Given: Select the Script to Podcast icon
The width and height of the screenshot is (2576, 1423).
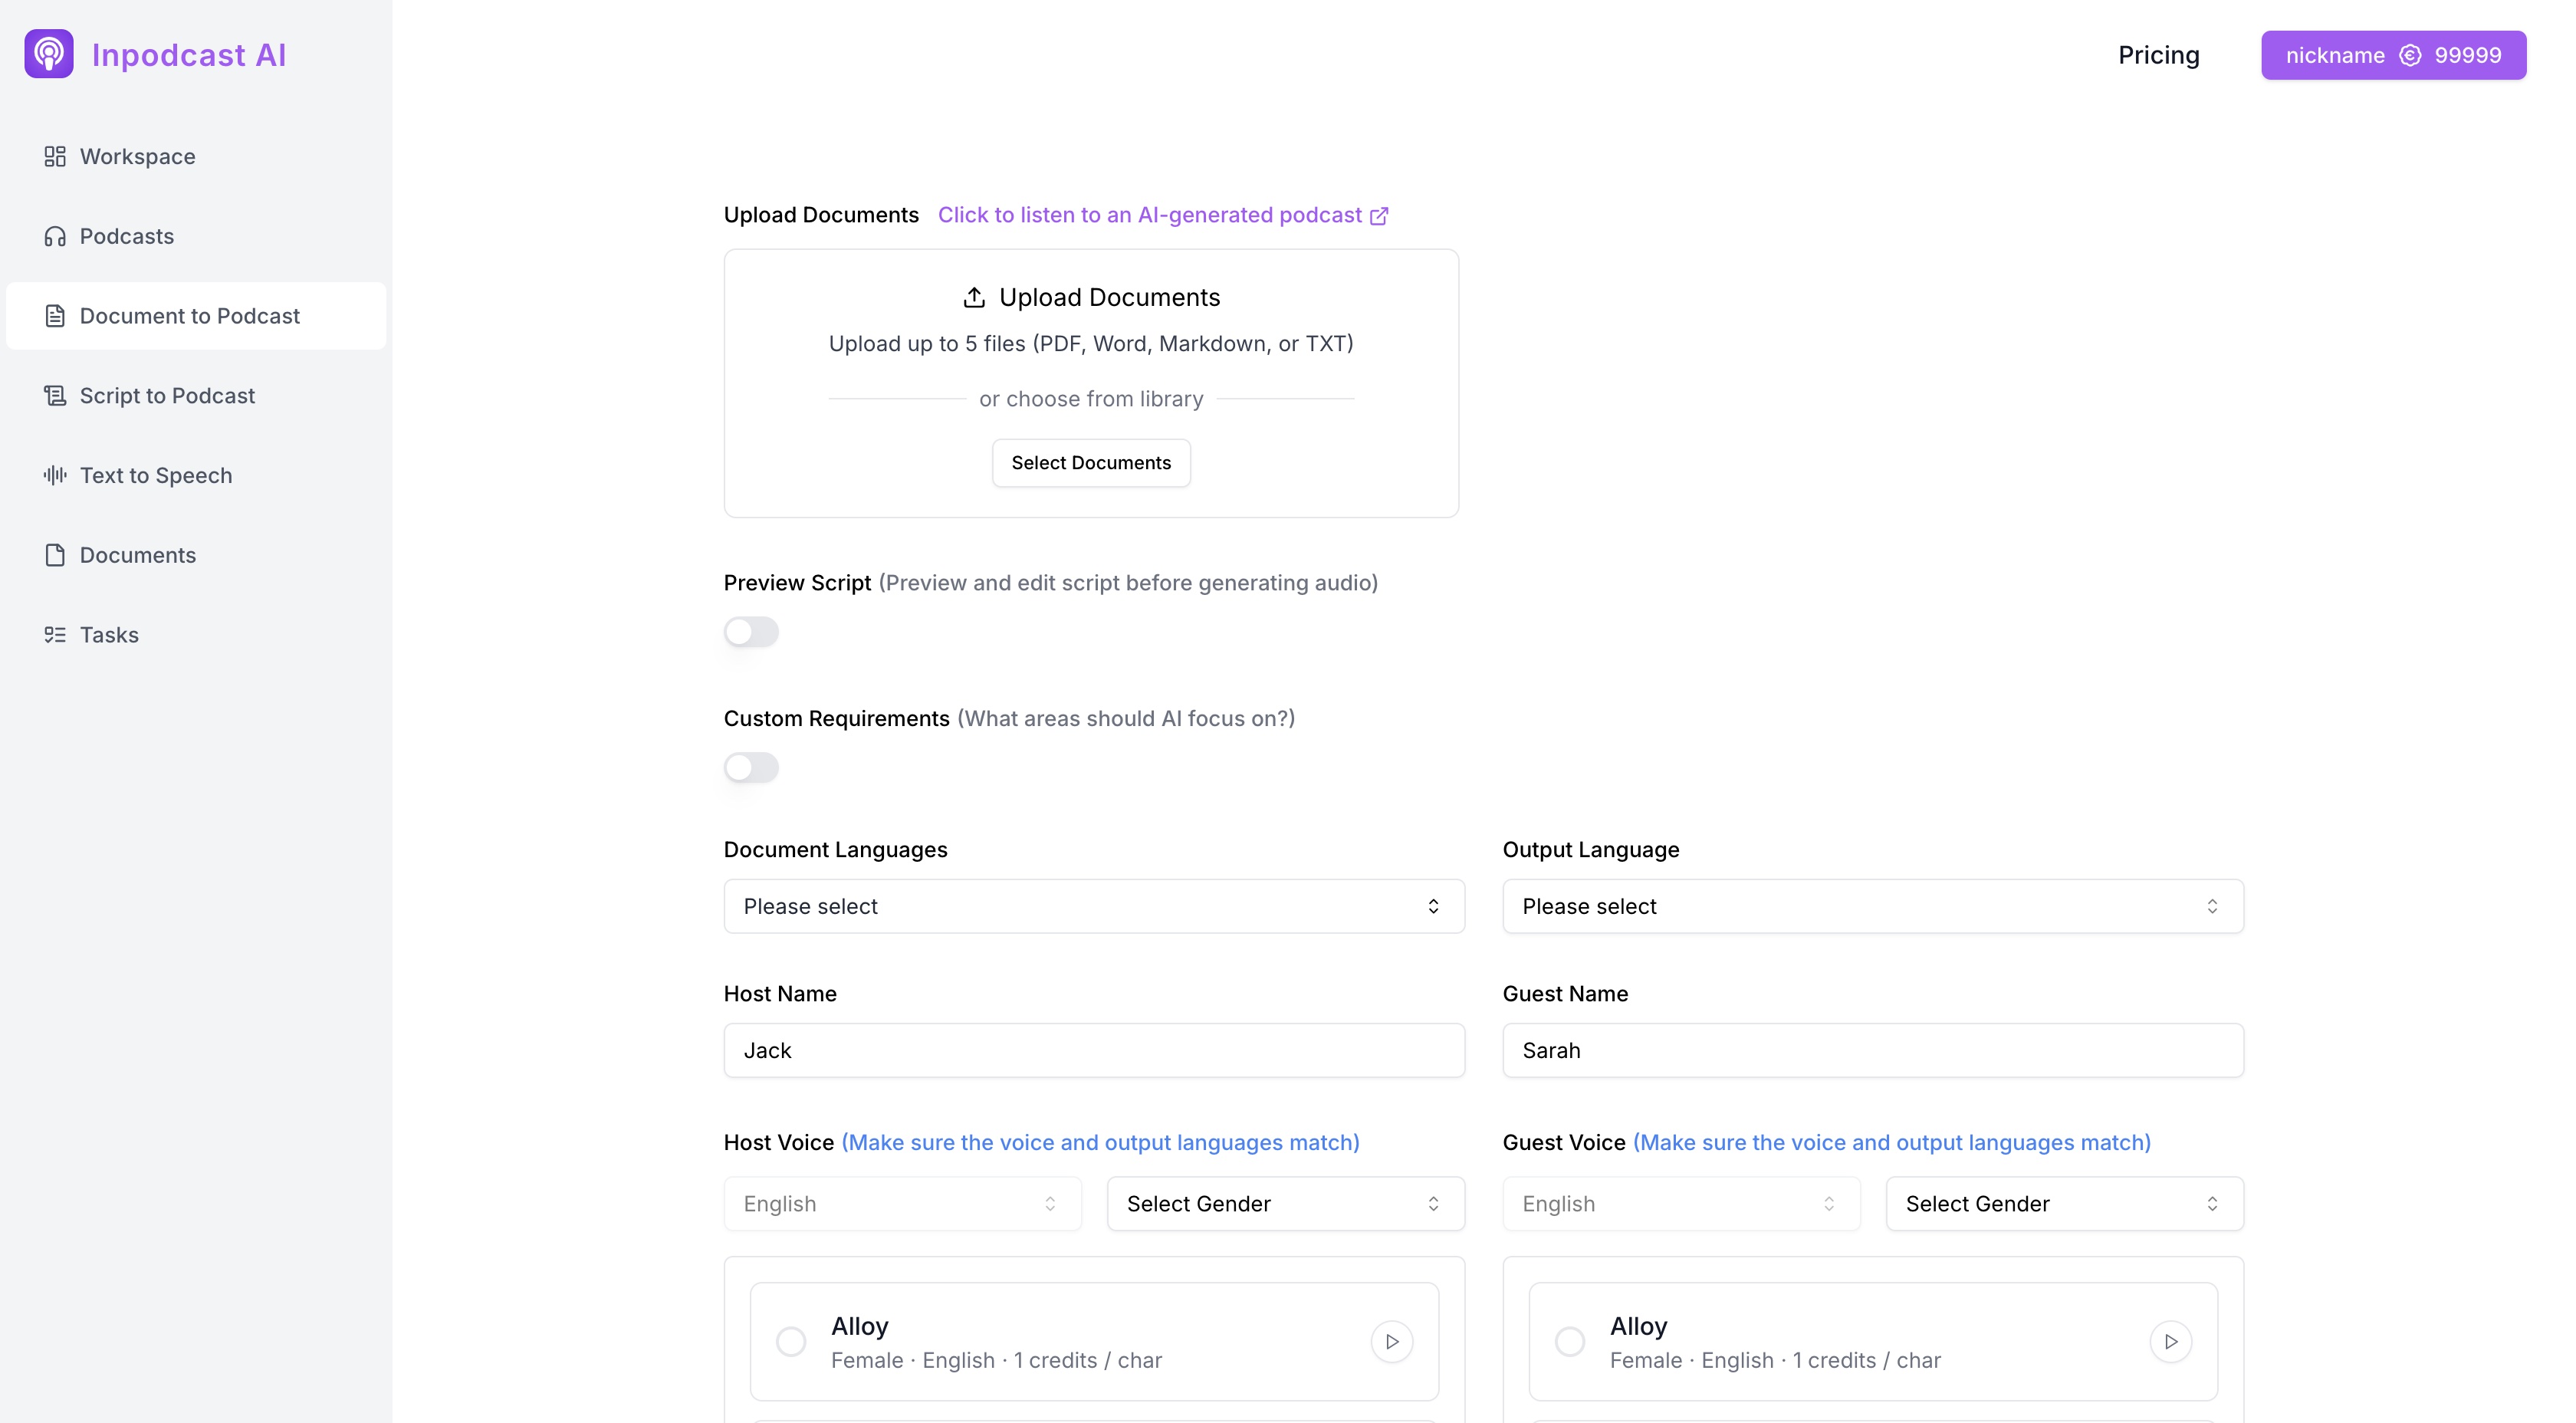Looking at the screenshot, I should (x=55, y=395).
